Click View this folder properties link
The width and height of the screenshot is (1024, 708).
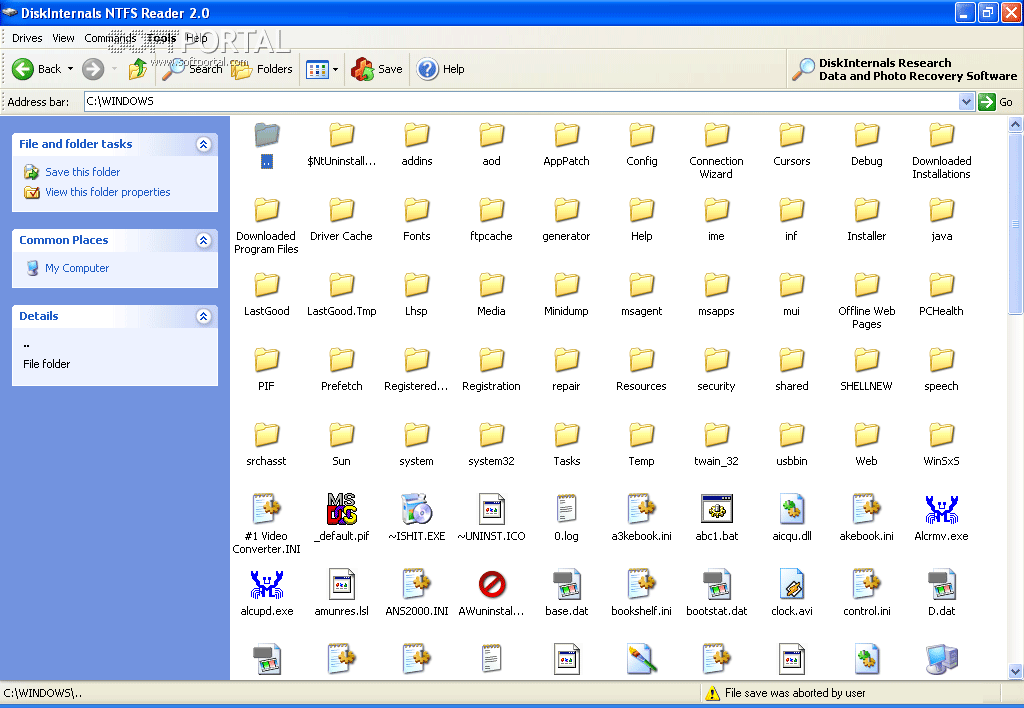(108, 192)
